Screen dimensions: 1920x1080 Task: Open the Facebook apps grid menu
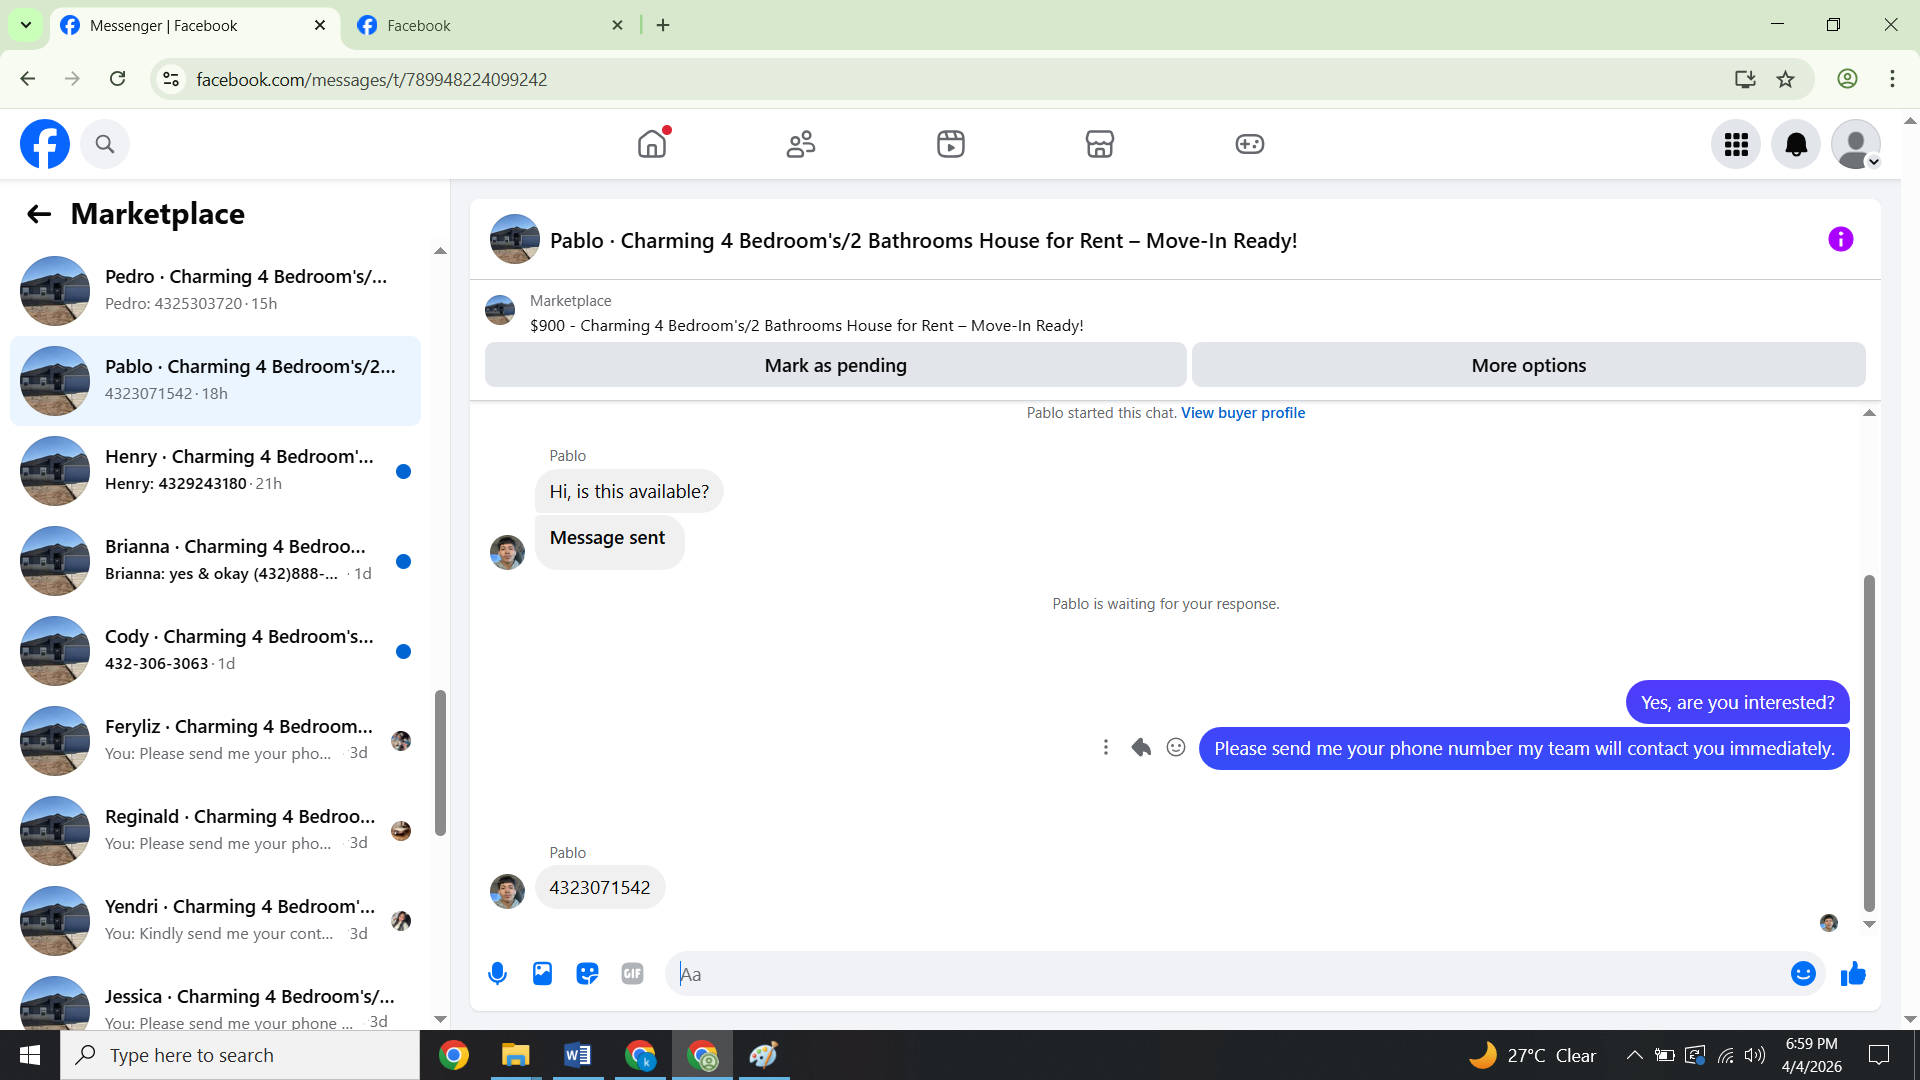click(1736, 144)
